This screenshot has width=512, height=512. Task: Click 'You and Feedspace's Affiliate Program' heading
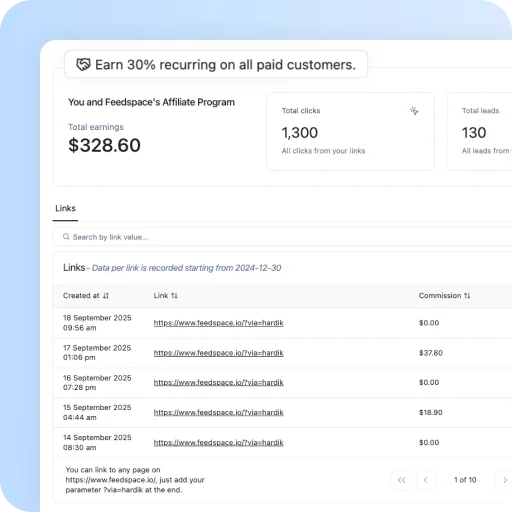151,102
